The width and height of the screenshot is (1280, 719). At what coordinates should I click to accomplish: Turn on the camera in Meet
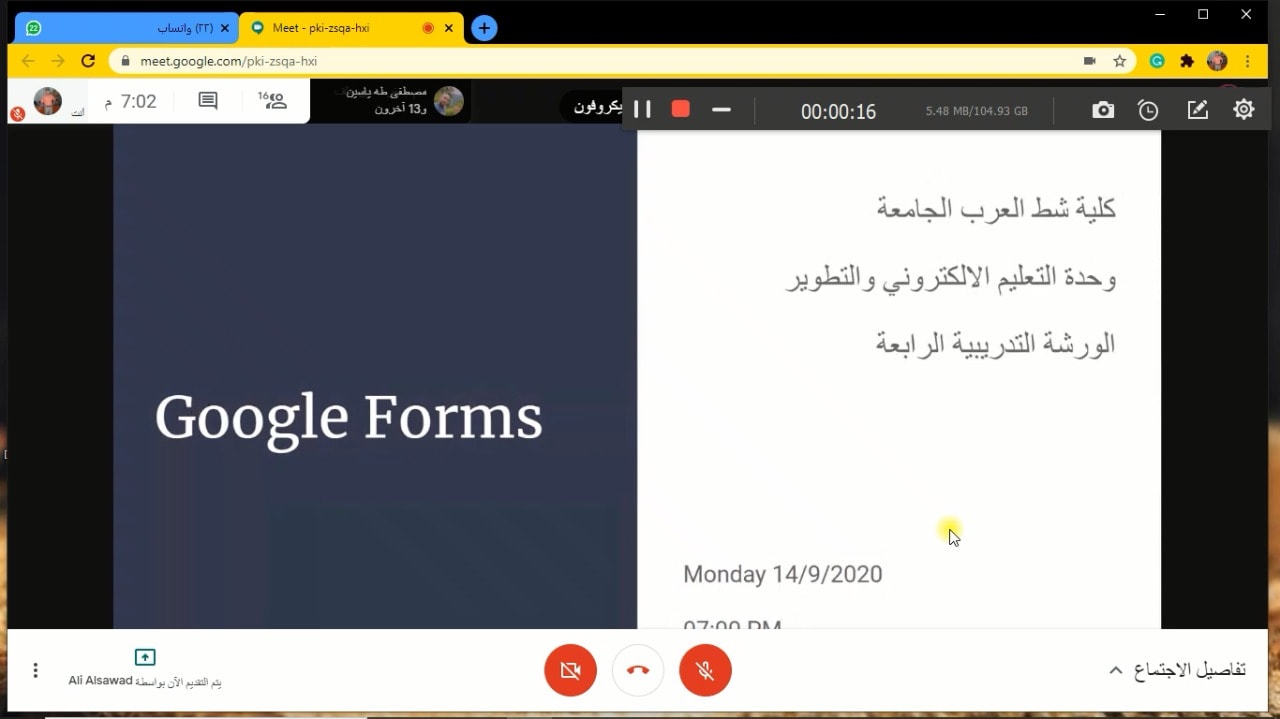point(570,670)
